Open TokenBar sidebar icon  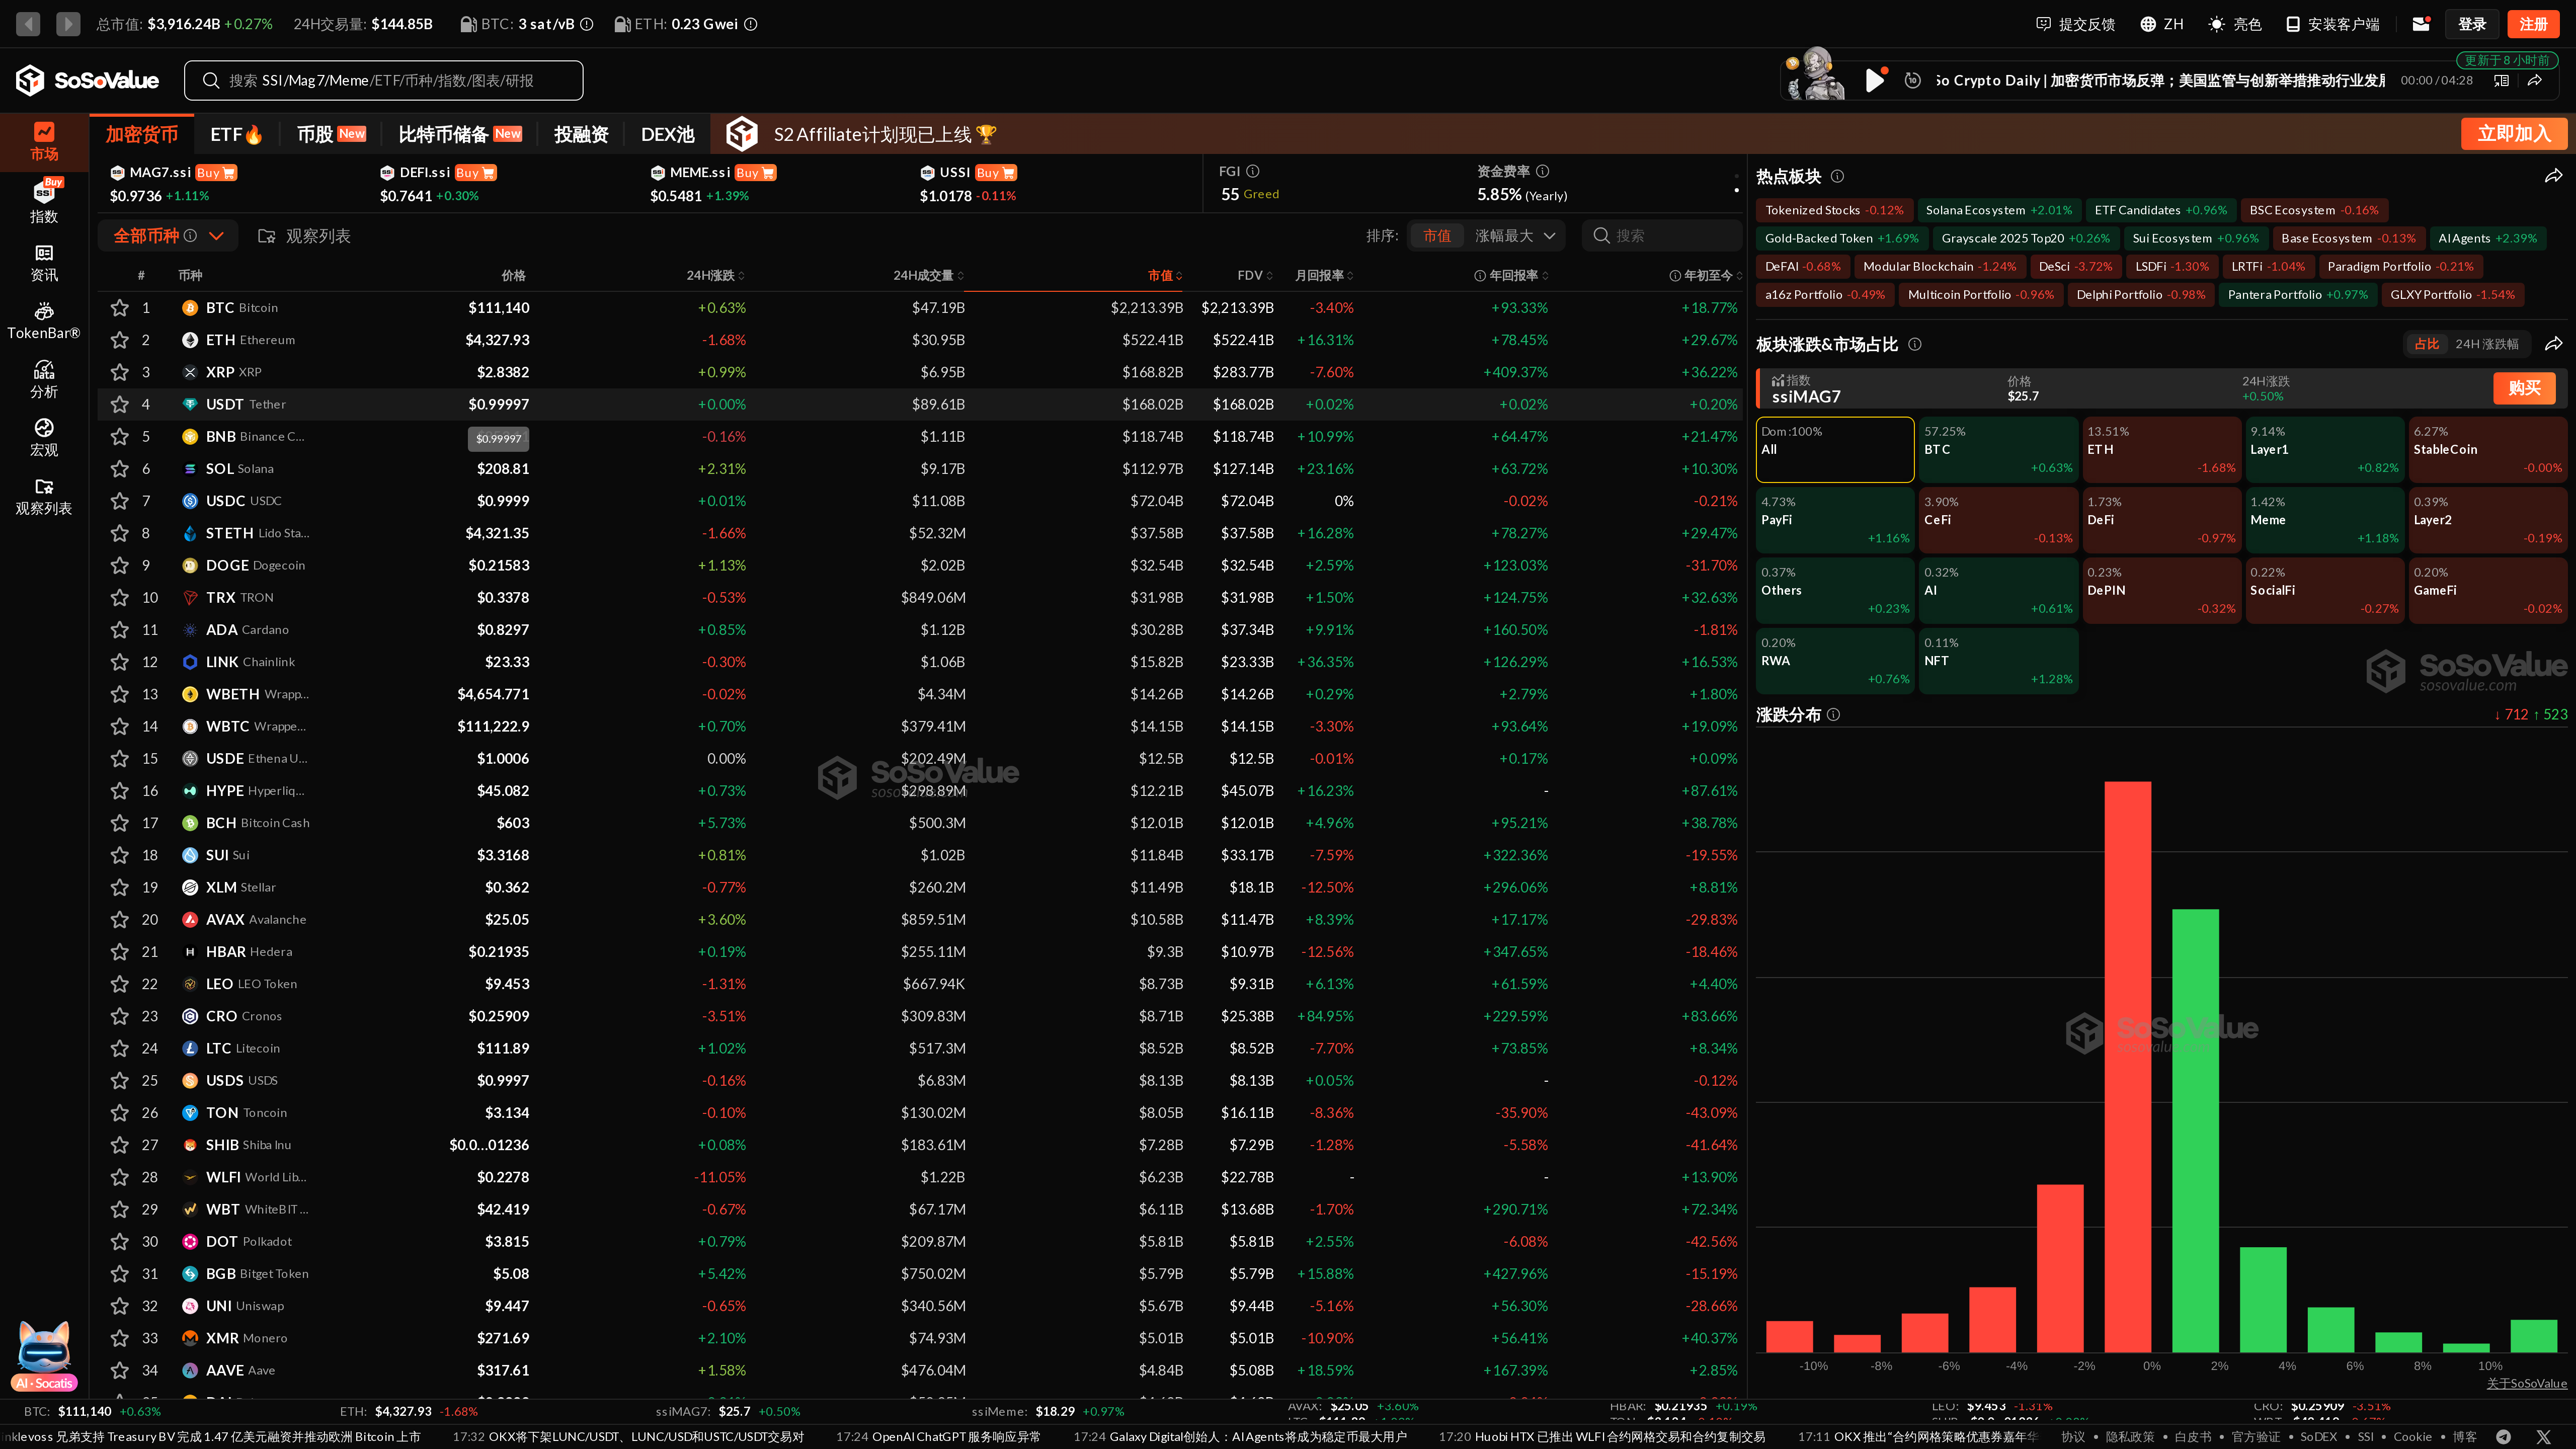click(44, 321)
